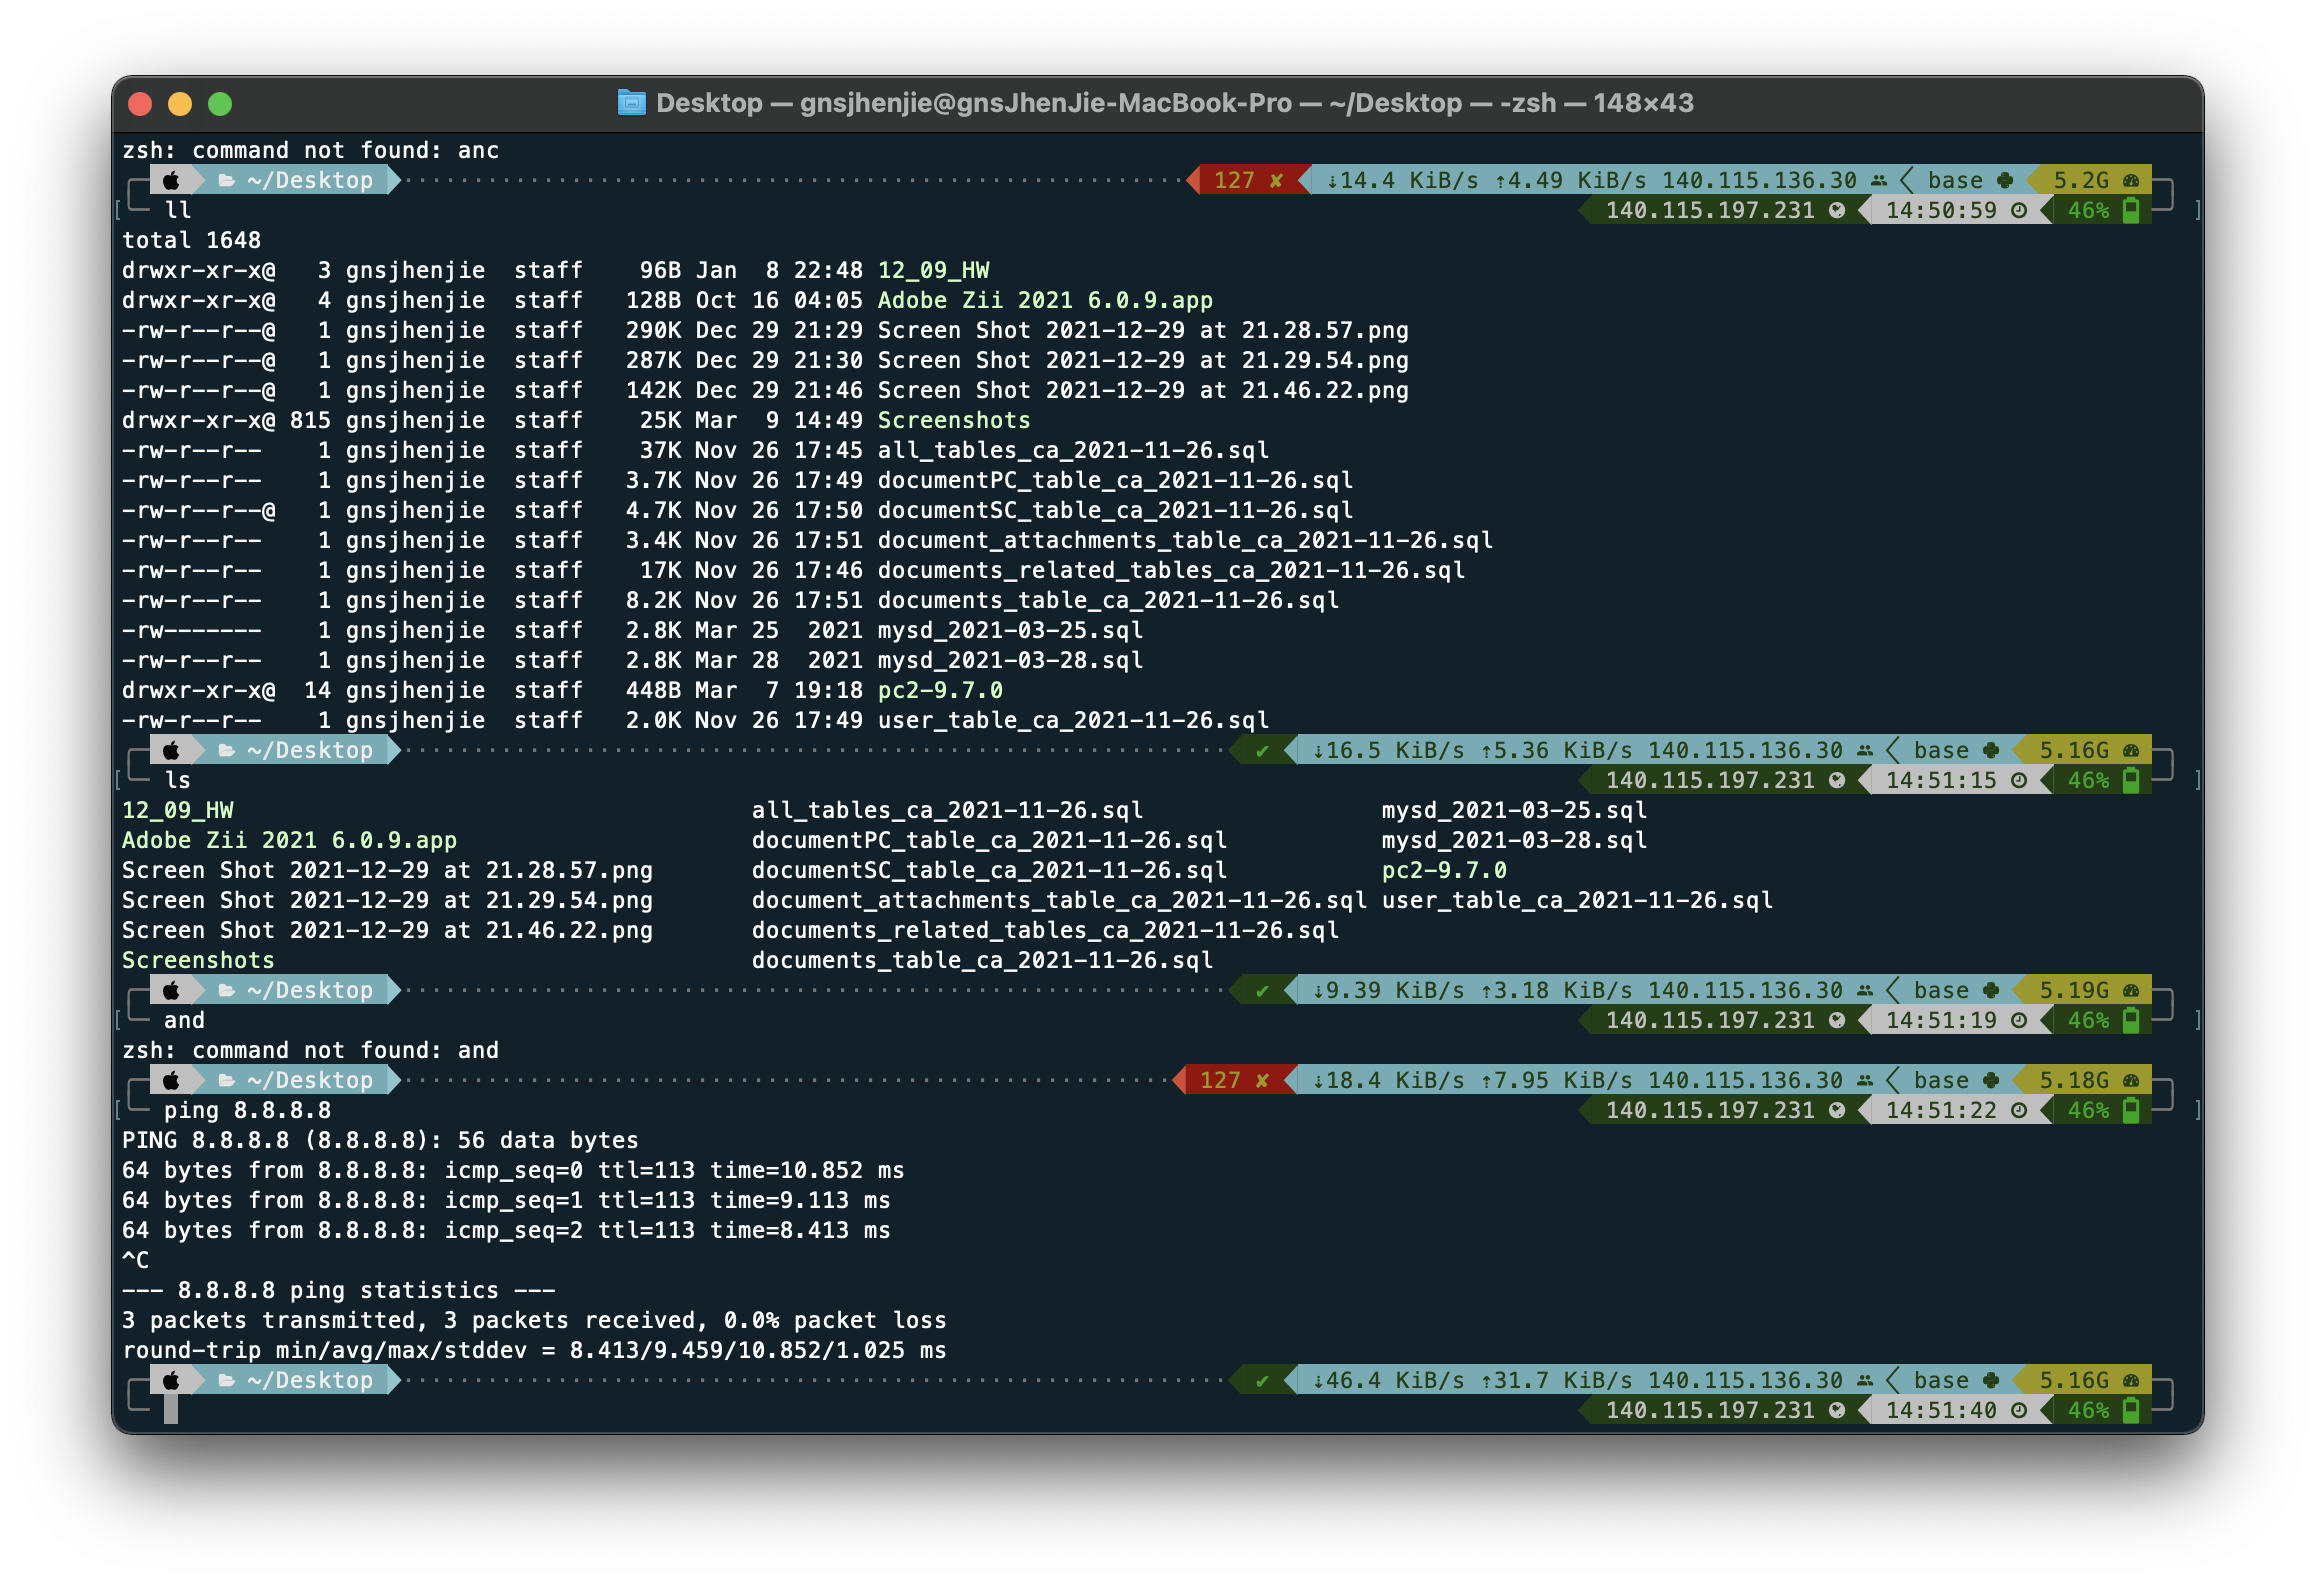Viewport: 2316px width, 1582px height.
Task: Click the download arrow before 14.4 KiB/s
Action: tap(1331, 181)
